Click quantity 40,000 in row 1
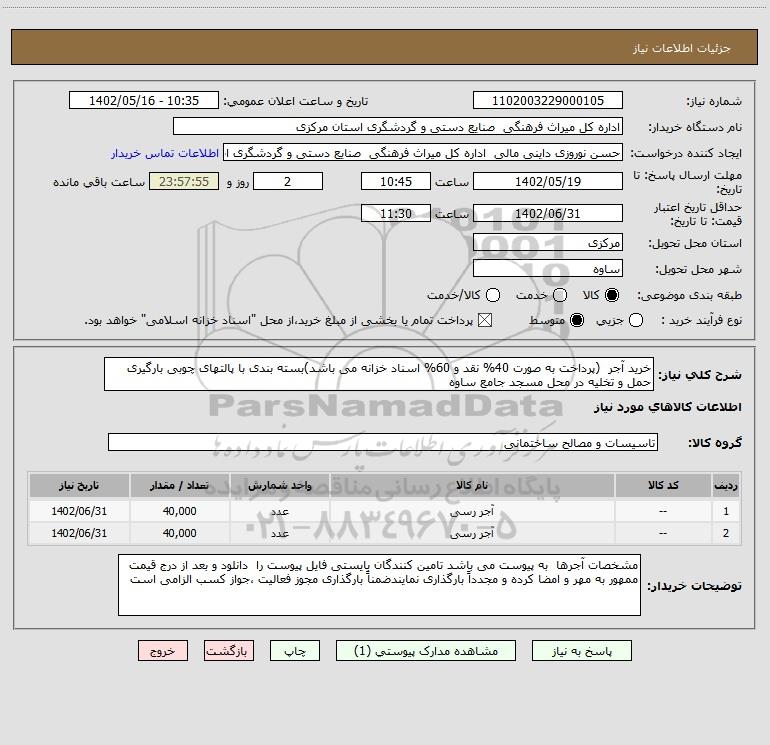Image resolution: width=770 pixels, height=745 pixels. tap(180, 511)
